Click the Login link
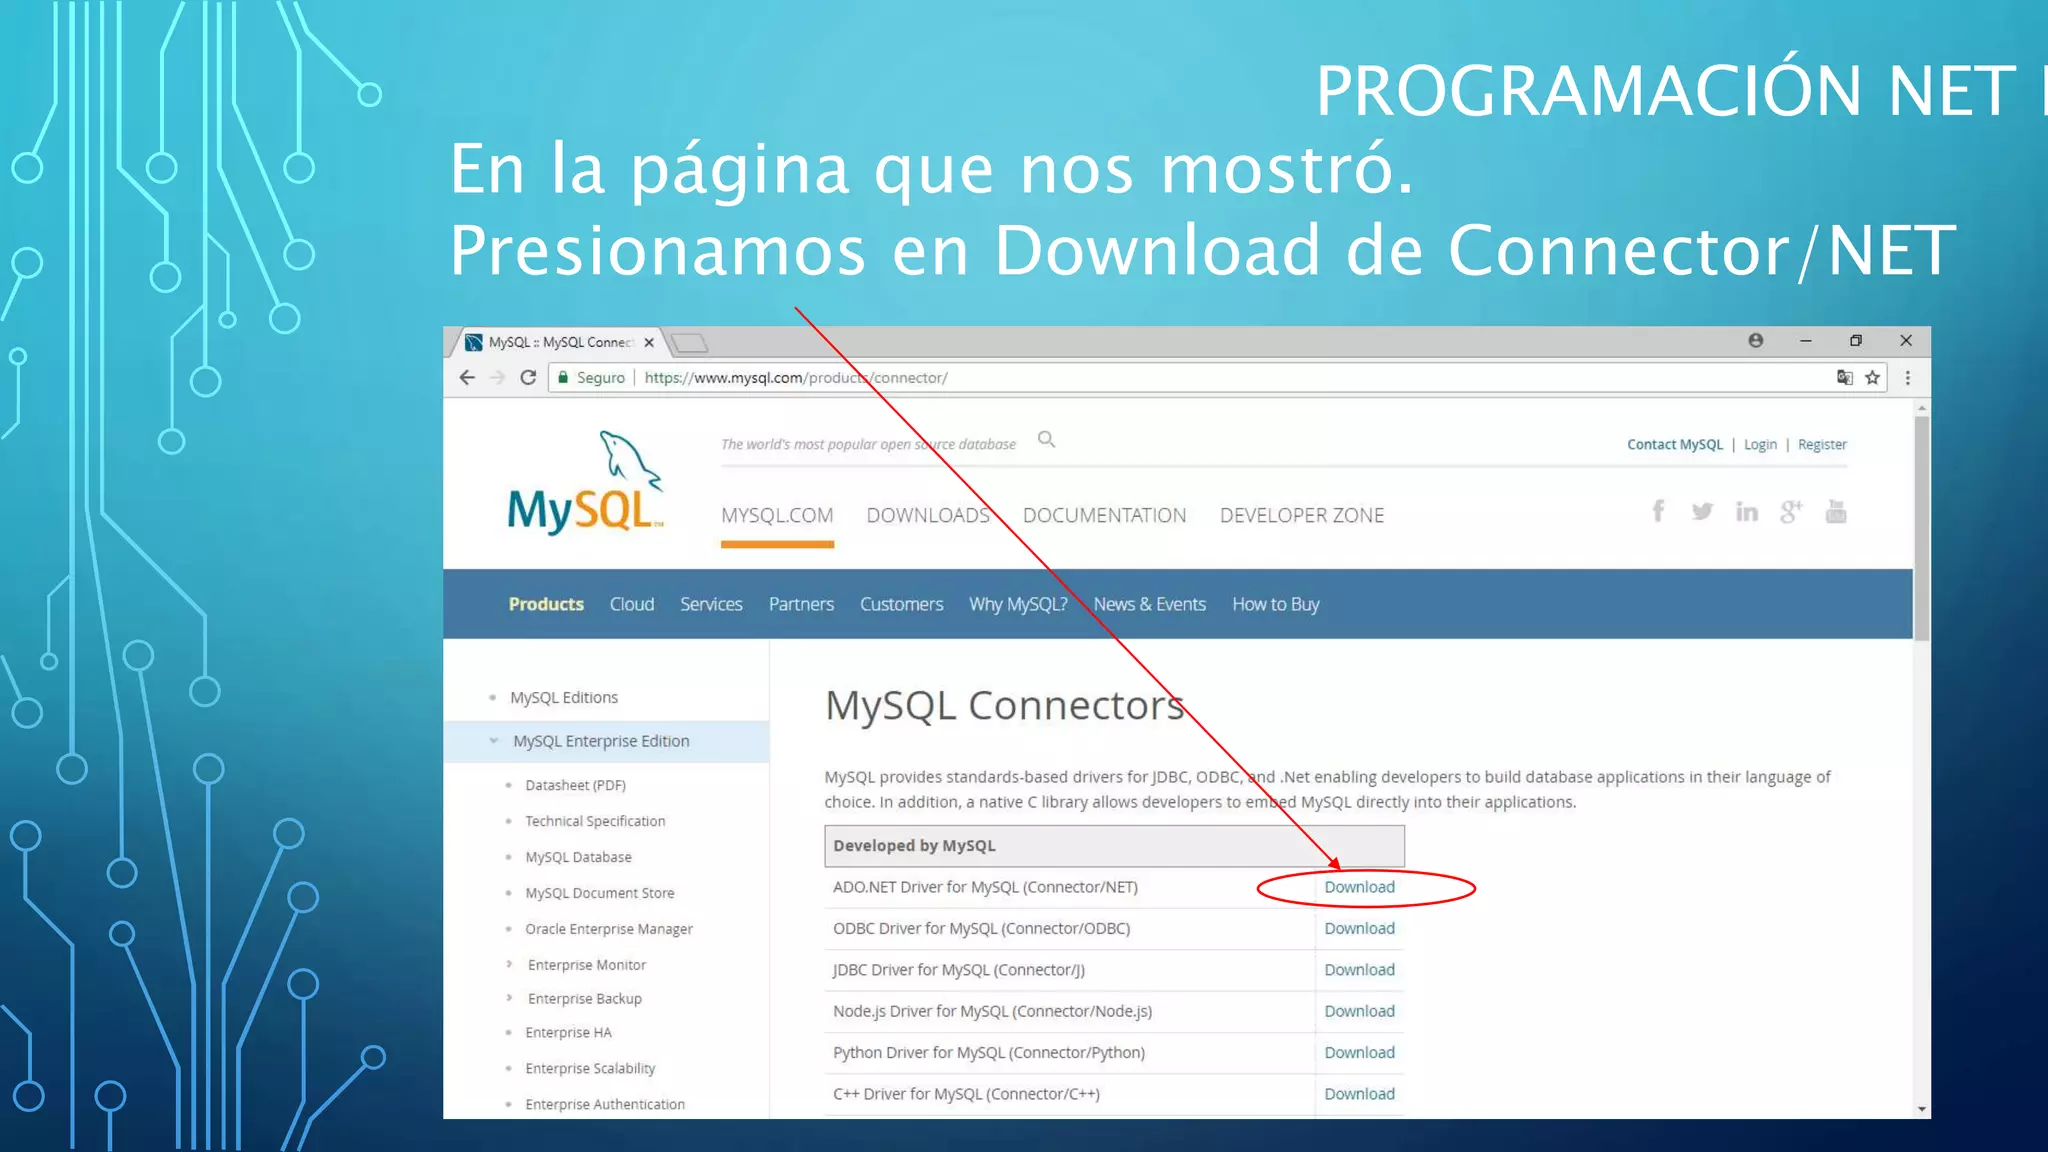This screenshot has width=2048, height=1152. (1760, 444)
